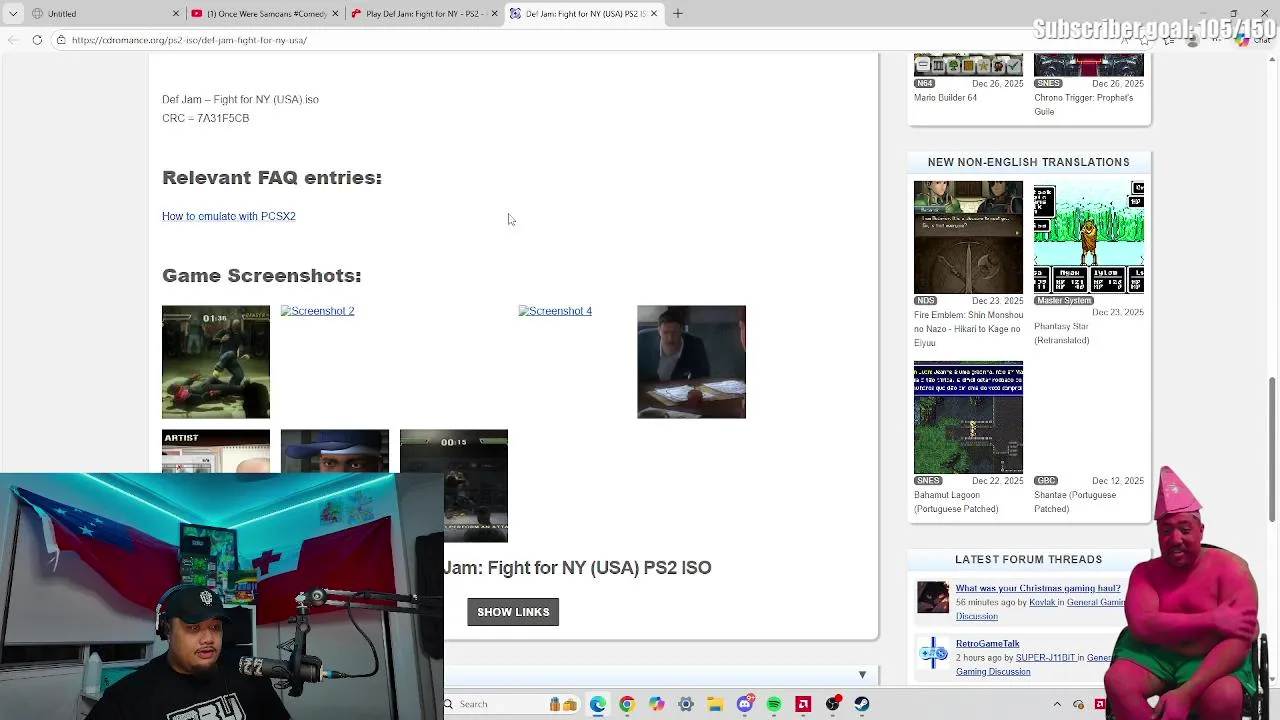Open Spotify from the taskbar
This screenshot has height=720, width=1280.
pyautogui.click(x=774, y=704)
